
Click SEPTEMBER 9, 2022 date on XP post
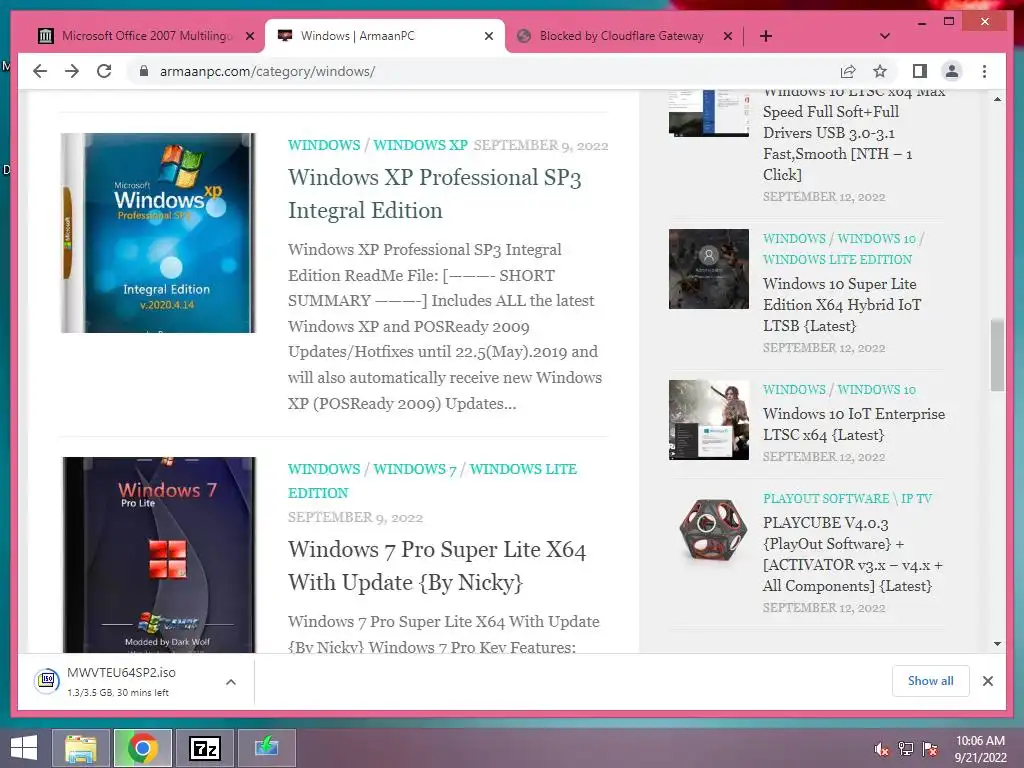pyautogui.click(x=541, y=145)
